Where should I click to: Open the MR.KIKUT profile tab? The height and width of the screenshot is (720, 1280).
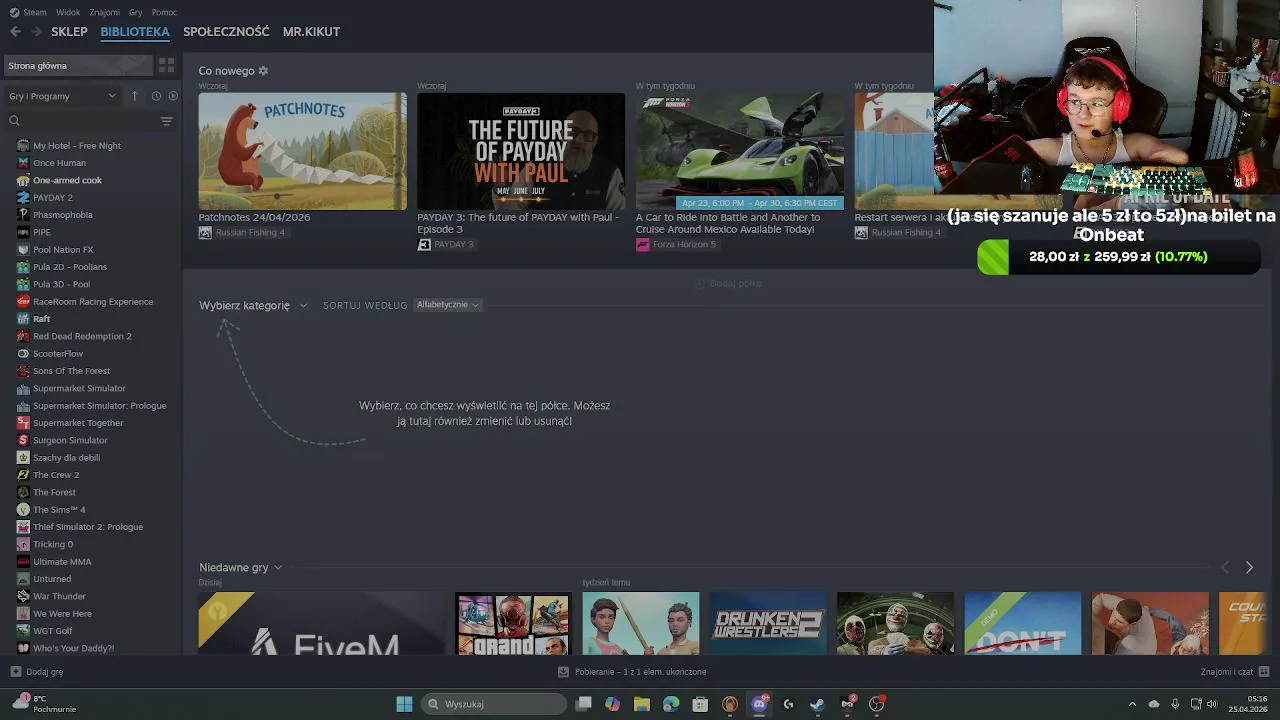(311, 32)
